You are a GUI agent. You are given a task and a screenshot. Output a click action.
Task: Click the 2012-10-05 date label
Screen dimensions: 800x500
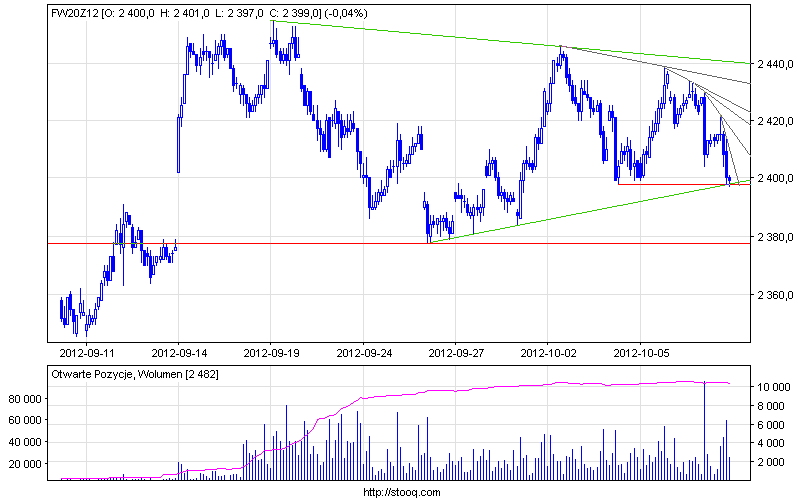coord(641,353)
